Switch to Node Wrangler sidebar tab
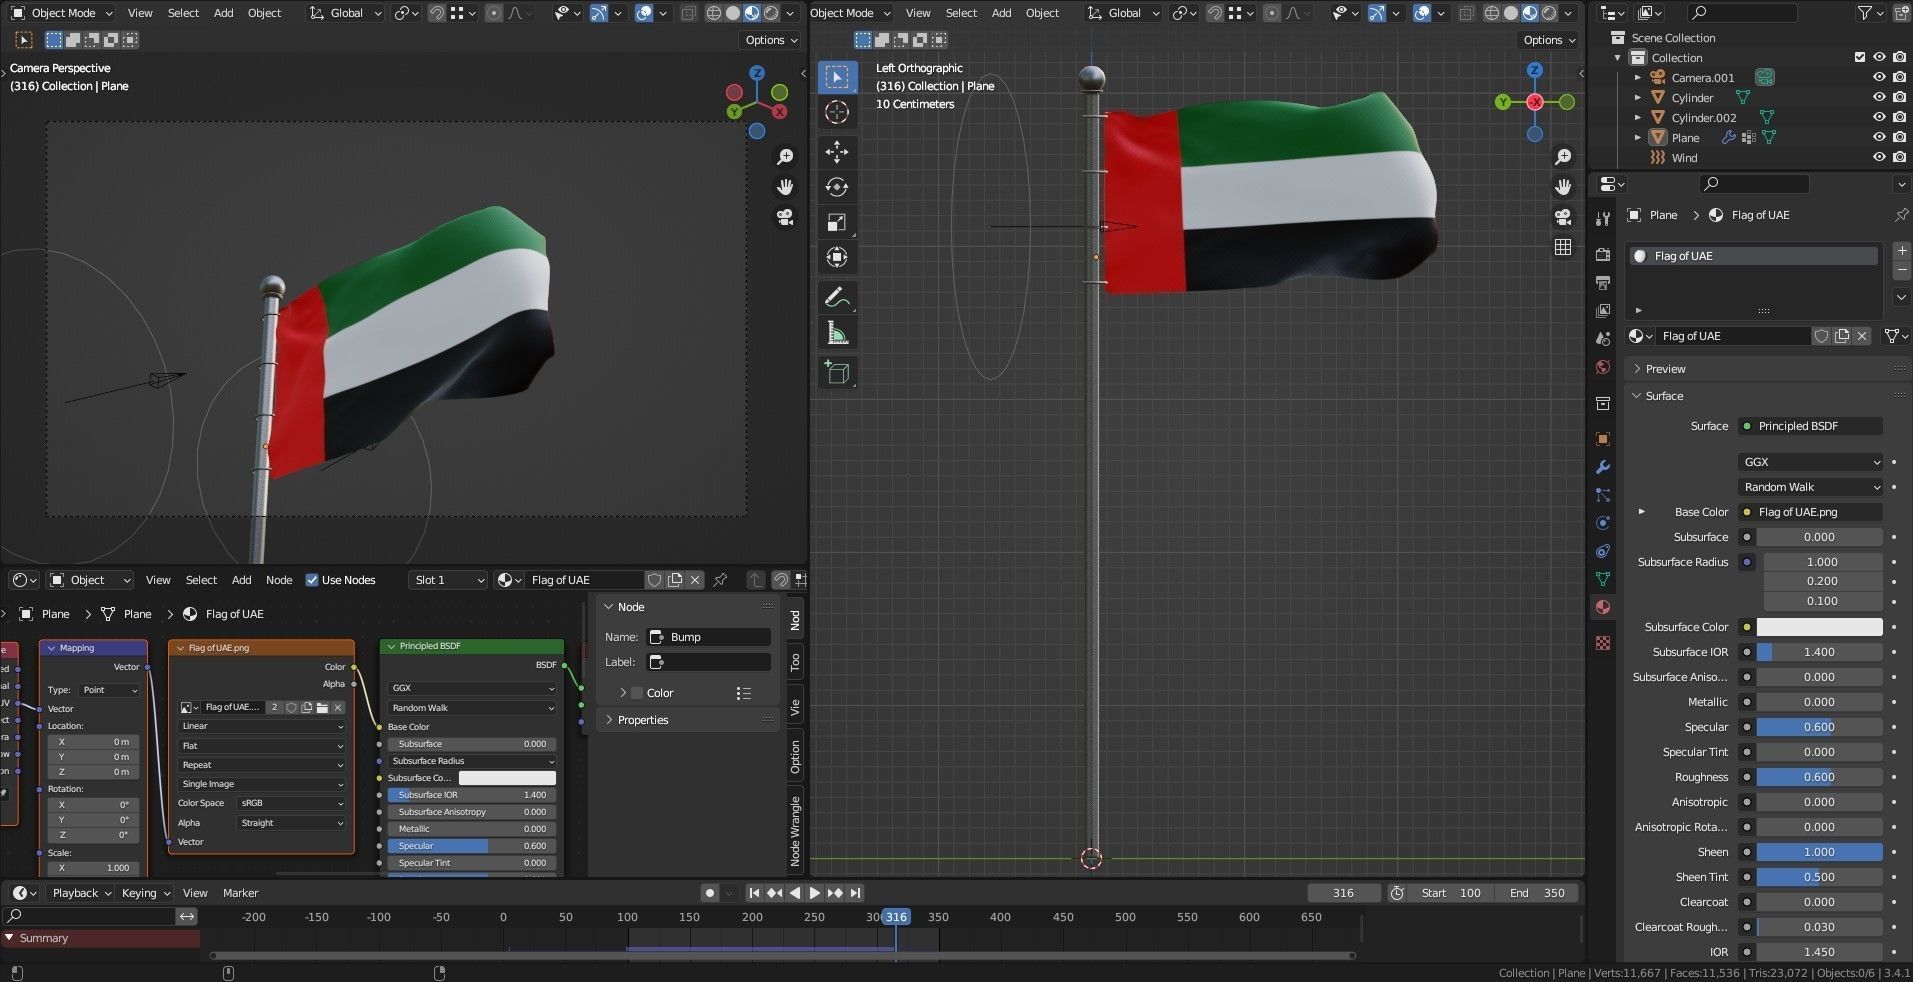1913x982 pixels. tap(795, 831)
